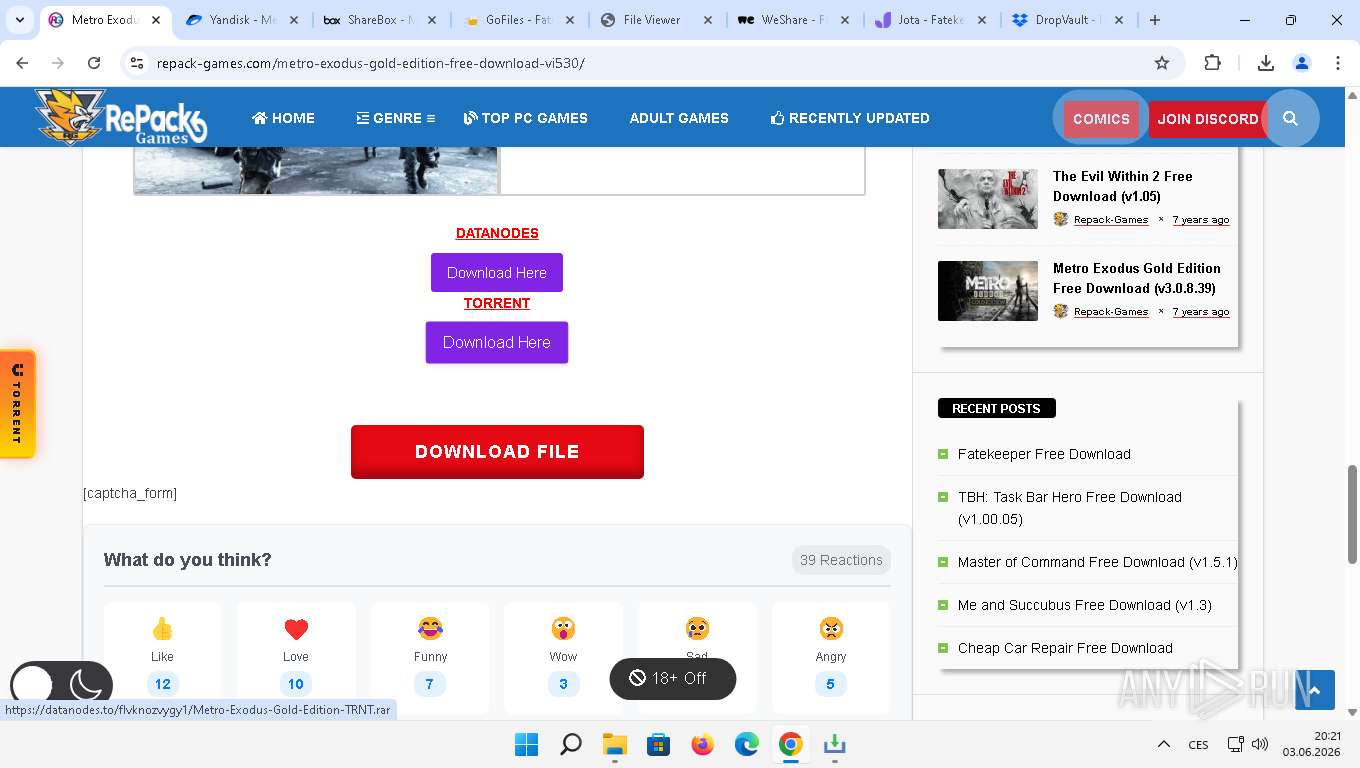Open browser Downloads icon
Viewport: 1360px width, 768px height.
pyautogui.click(x=1266, y=63)
